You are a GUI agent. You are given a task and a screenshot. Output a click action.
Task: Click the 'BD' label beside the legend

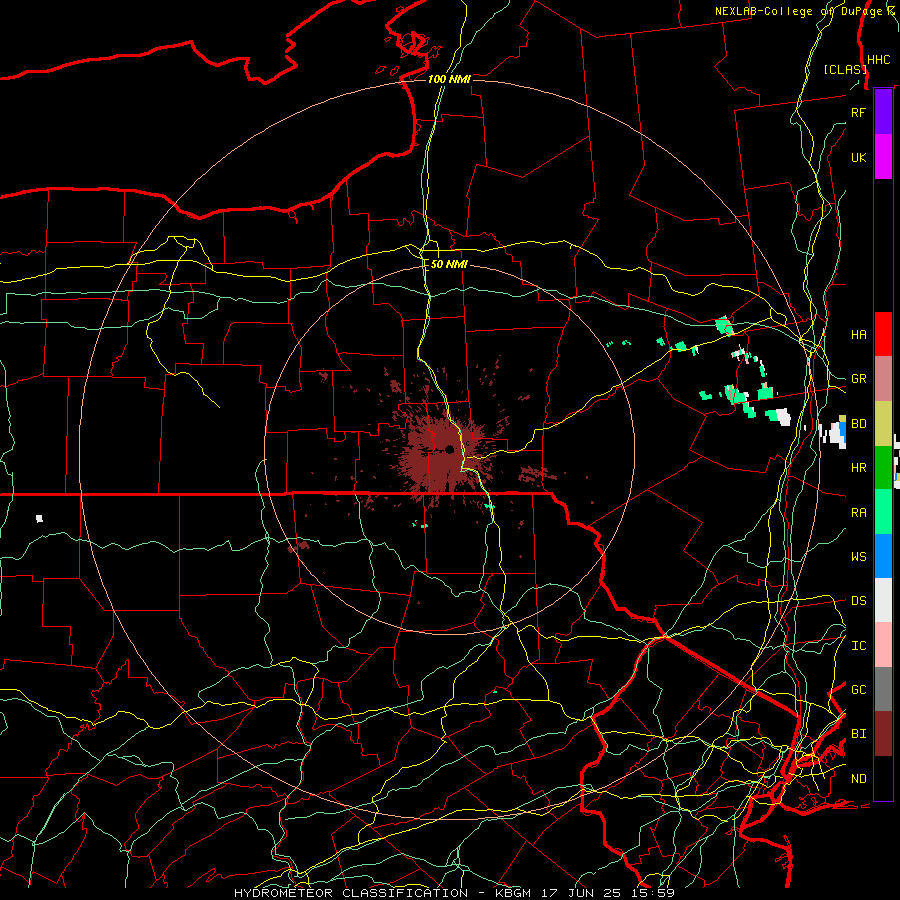tap(858, 424)
